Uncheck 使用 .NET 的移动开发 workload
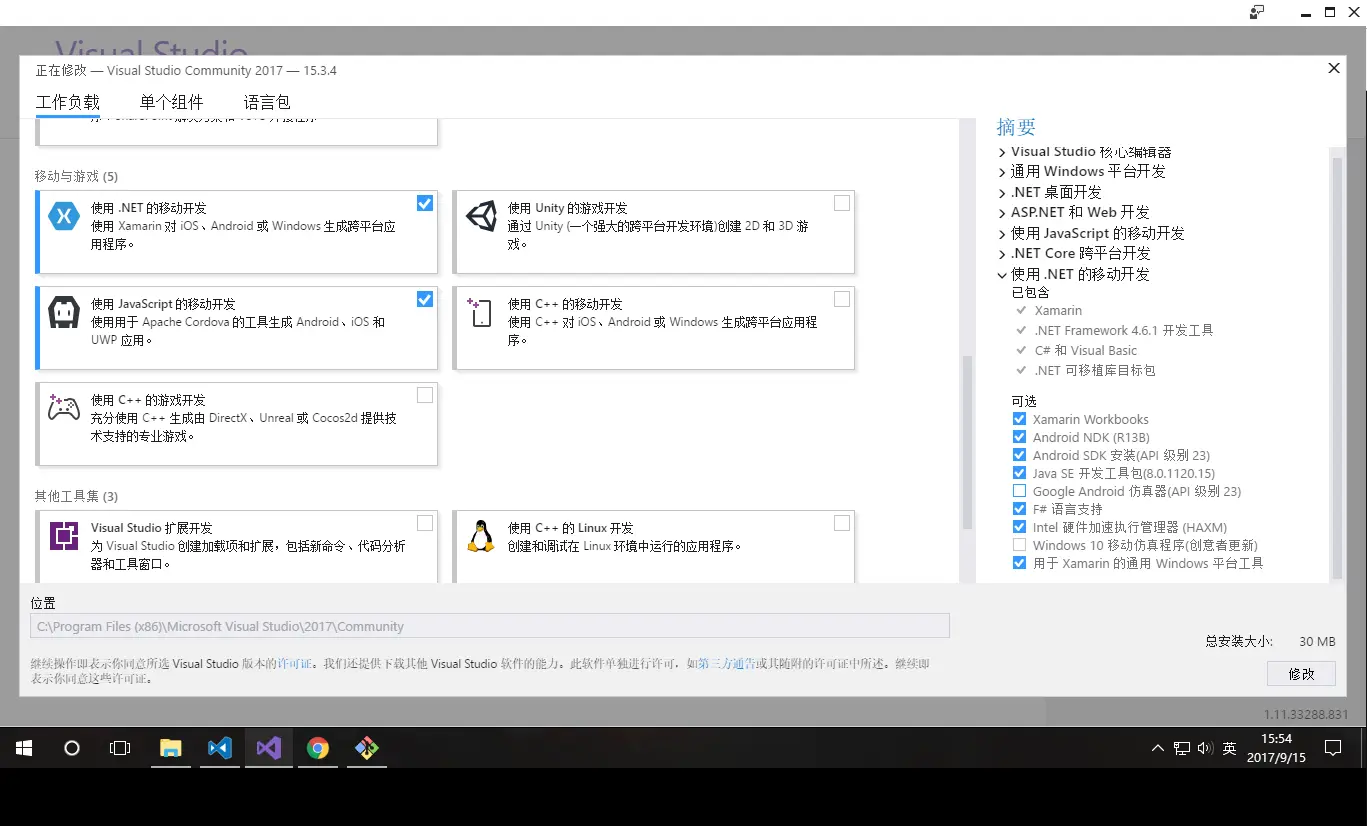1367x826 pixels. click(424, 202)
